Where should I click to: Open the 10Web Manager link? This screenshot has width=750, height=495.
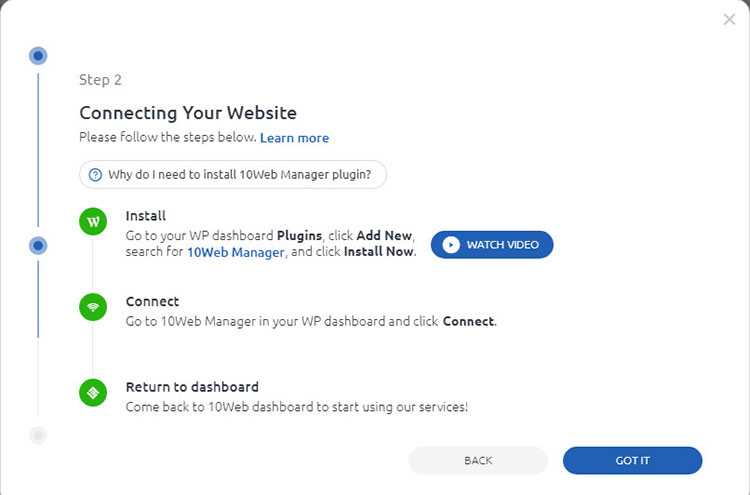coord(236,252)
